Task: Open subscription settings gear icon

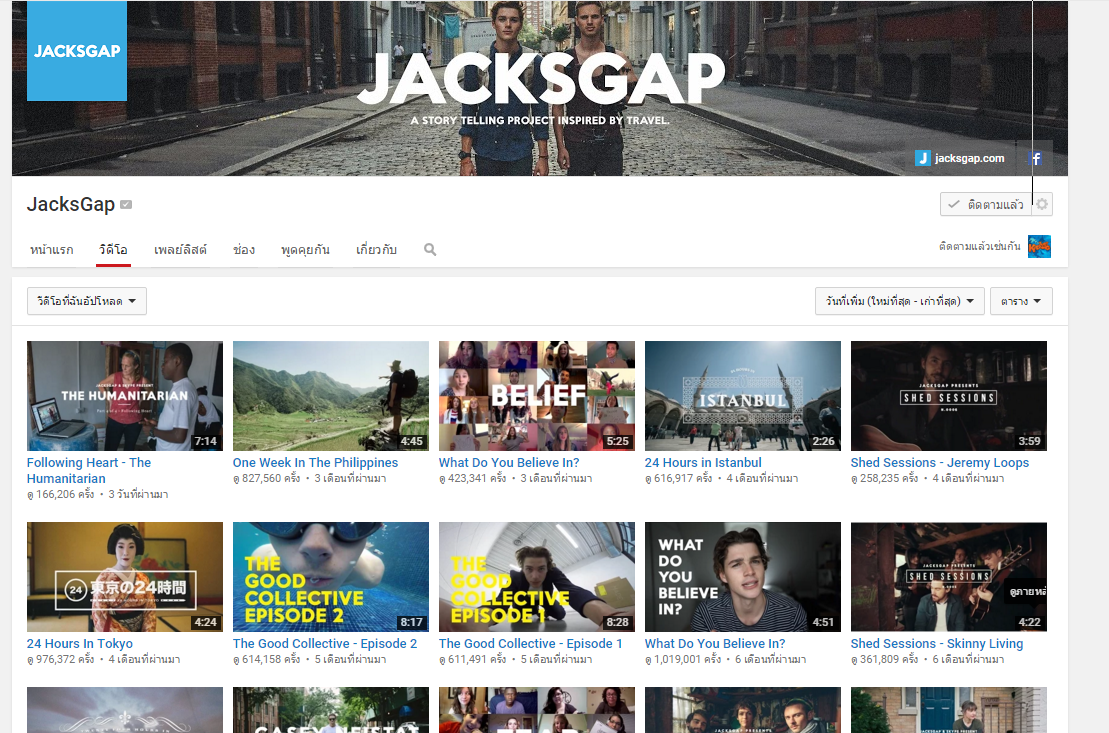Action: point(1043,204)
